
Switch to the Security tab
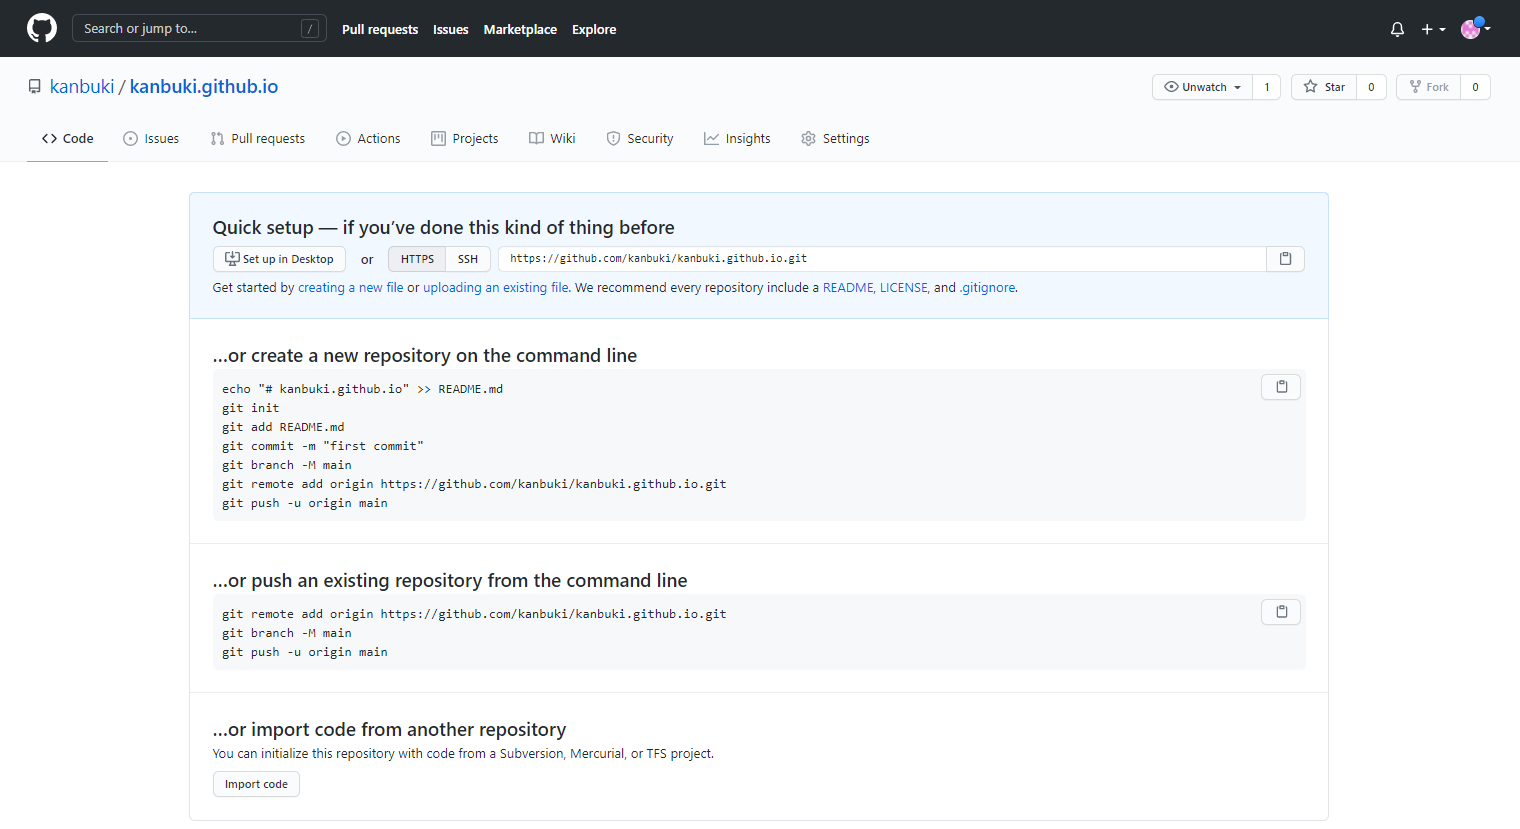click(640, 139)
